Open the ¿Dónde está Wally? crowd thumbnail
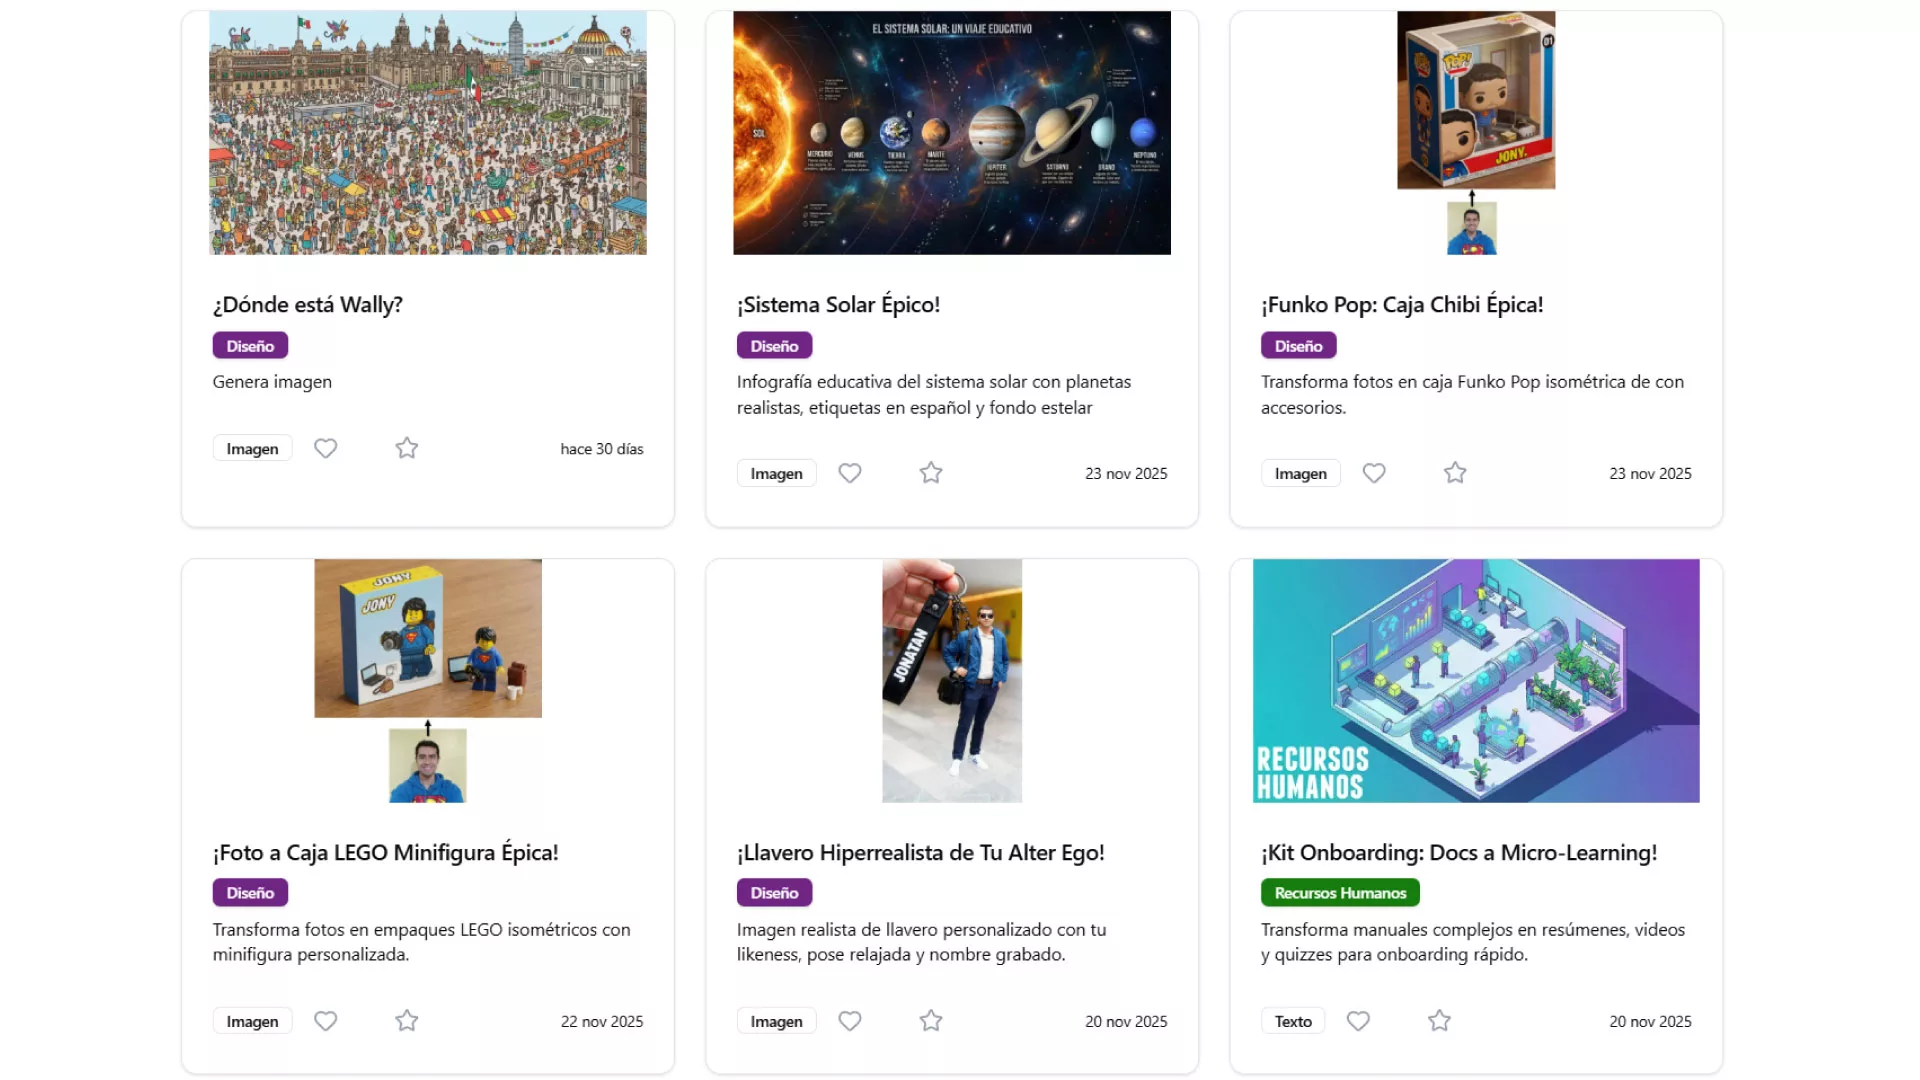 [x=428, y=133]
